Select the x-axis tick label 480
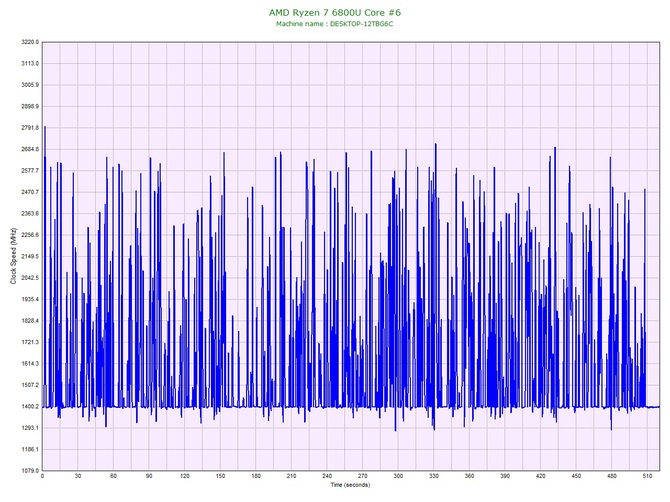Image resolution: width=670 pixels, height=502 pixels. (x=612, y=476)
